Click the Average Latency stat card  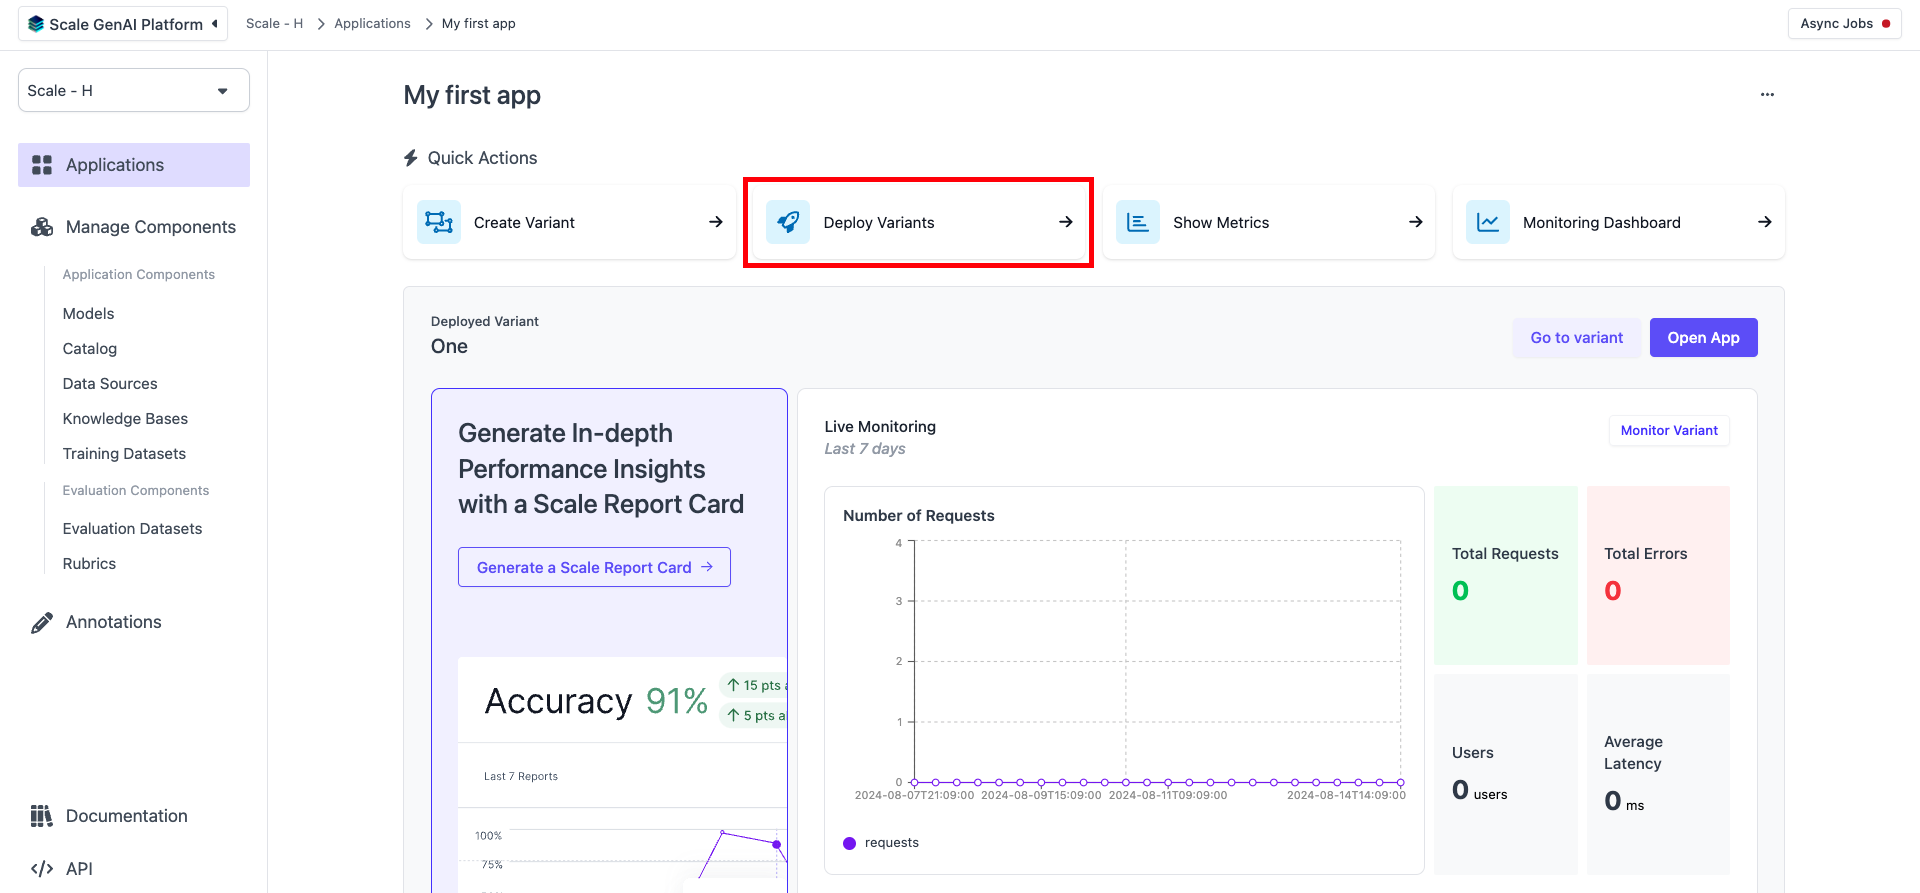[x=1658, y=774]
